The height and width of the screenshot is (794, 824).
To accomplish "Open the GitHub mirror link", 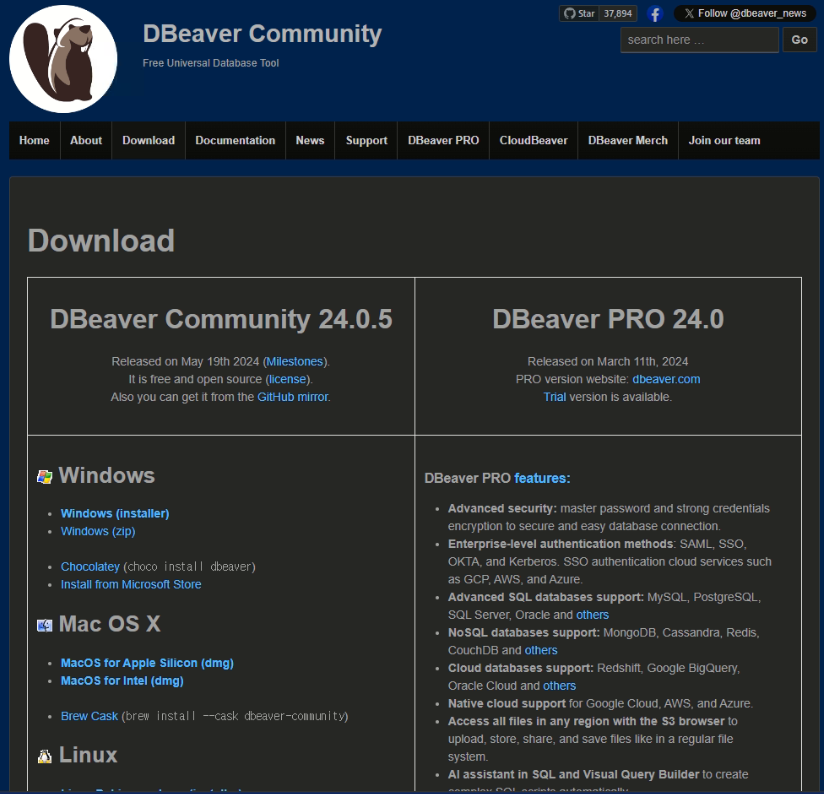I will (x=293, y=397).
